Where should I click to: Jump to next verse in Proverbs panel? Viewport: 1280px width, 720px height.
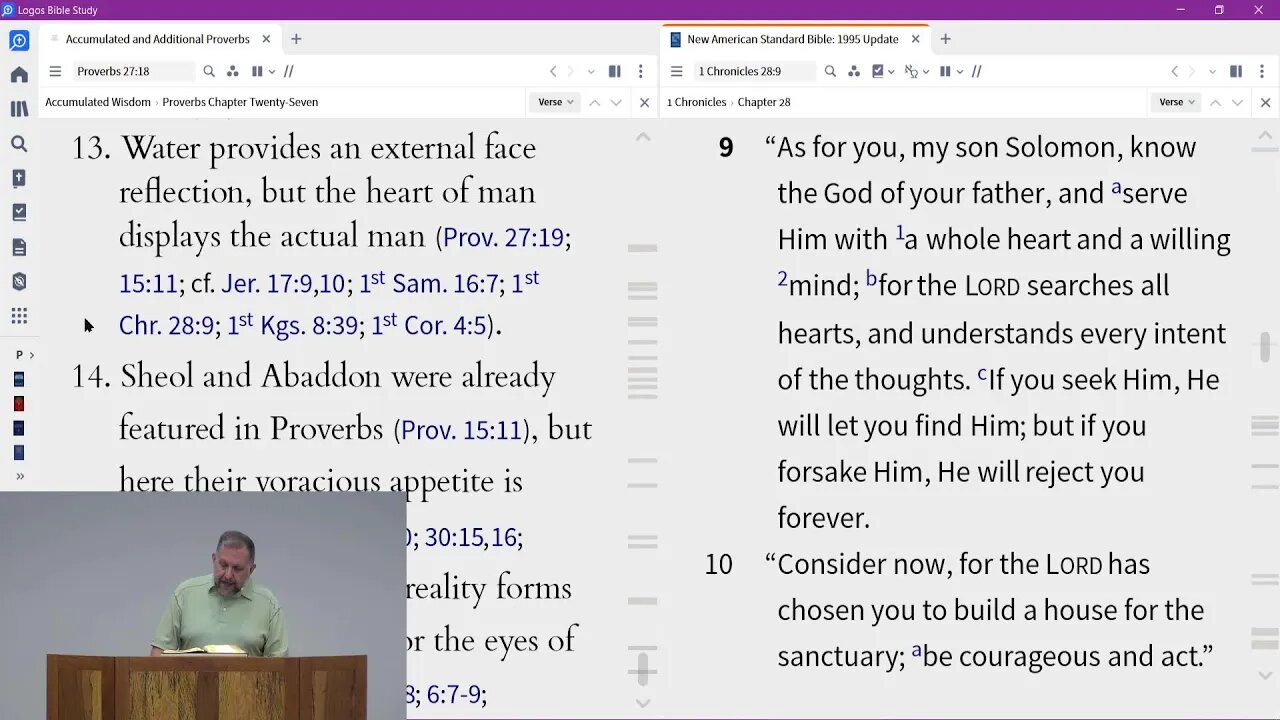[616, 102]
